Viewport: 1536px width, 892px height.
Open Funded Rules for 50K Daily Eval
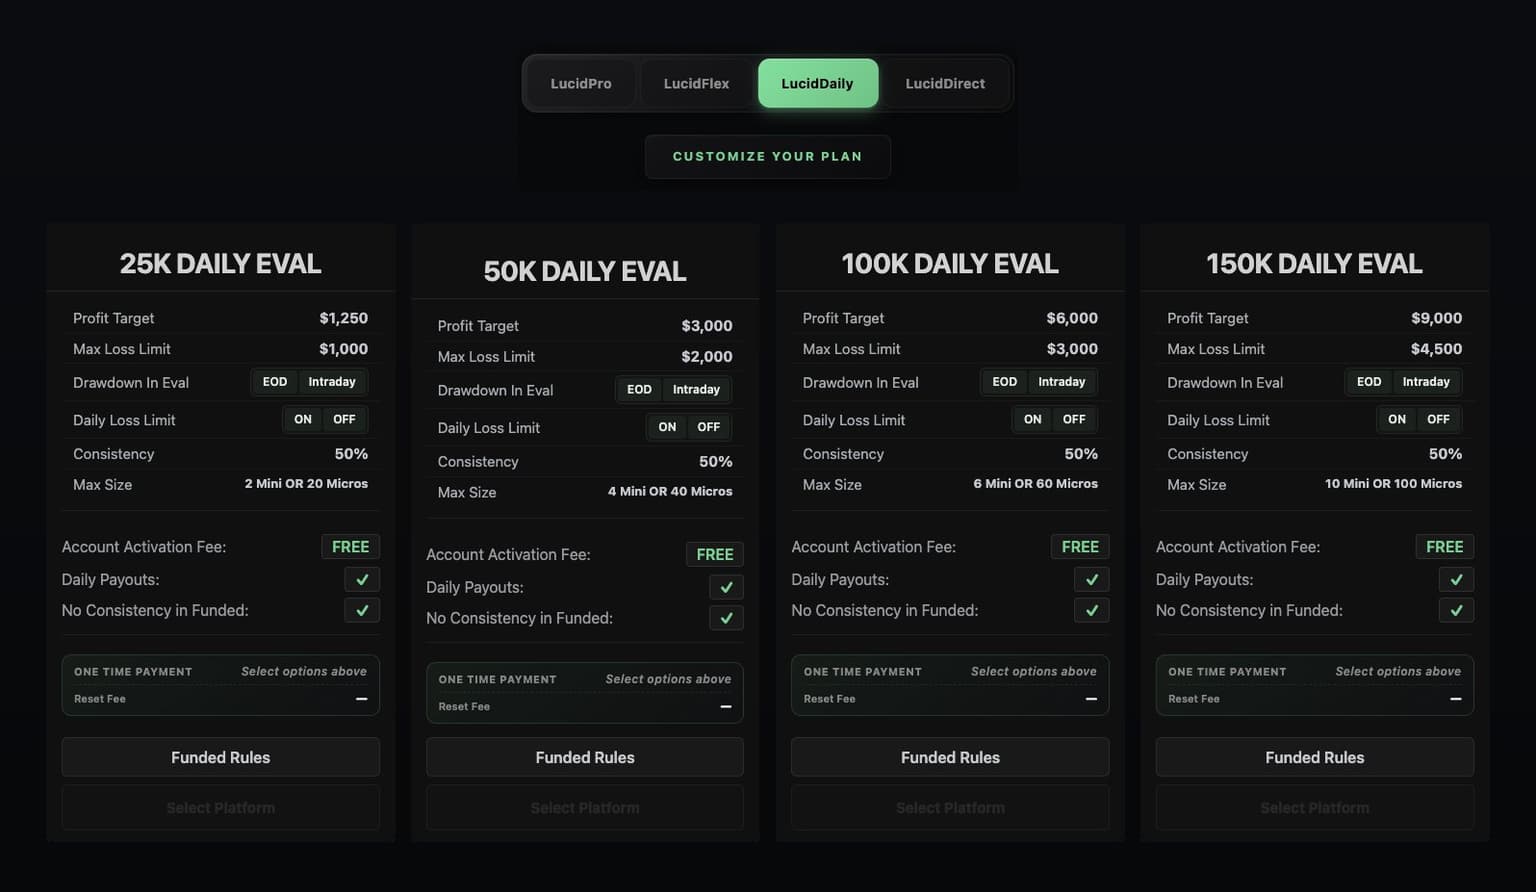[x=585, y=757]
